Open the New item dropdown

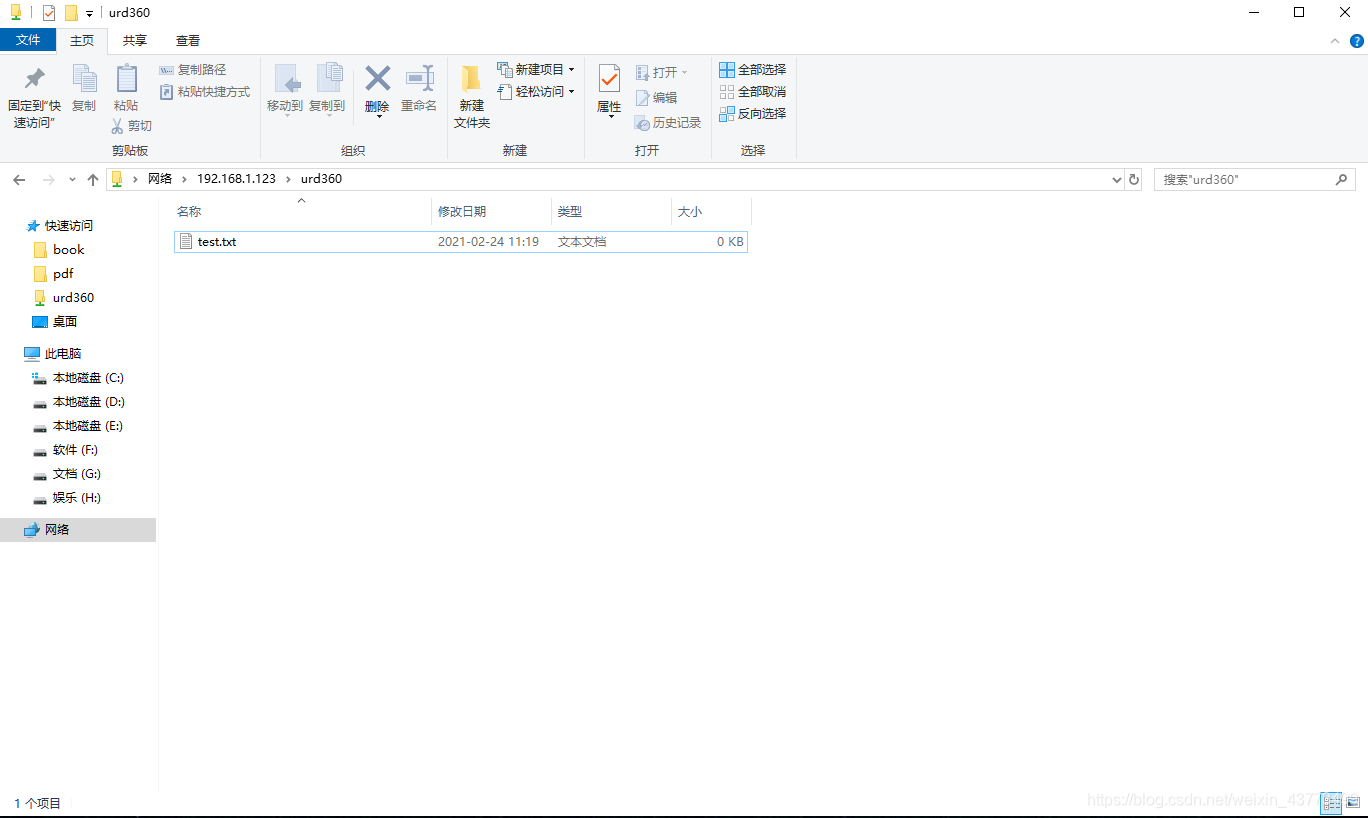[x=536, y=70]
